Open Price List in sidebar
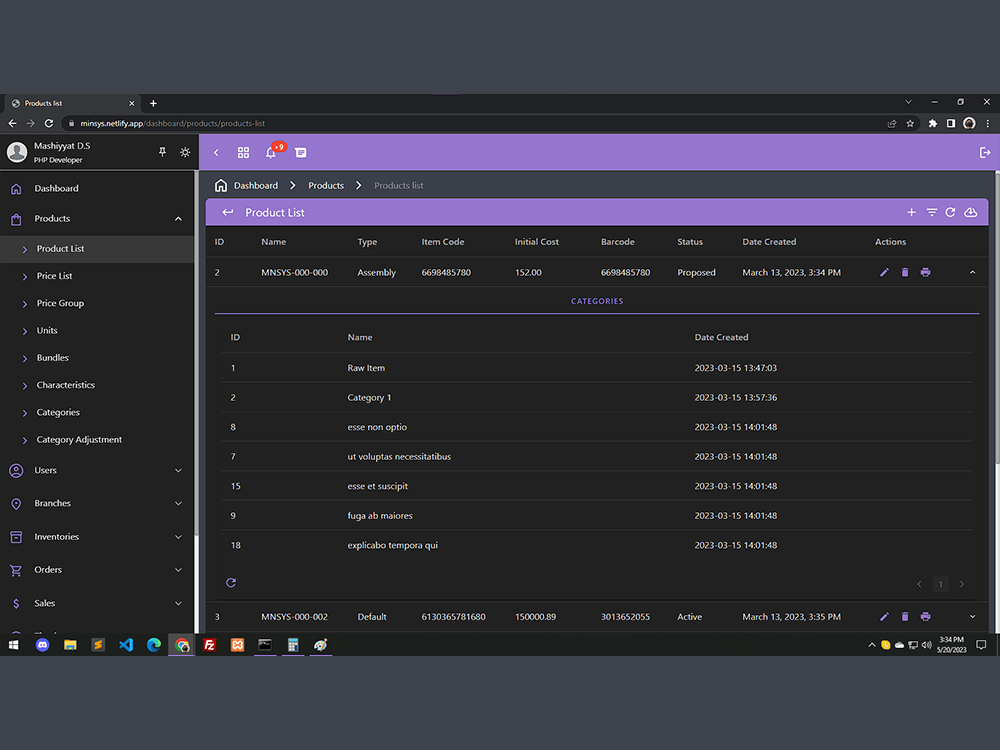 [x=97, y=276]
